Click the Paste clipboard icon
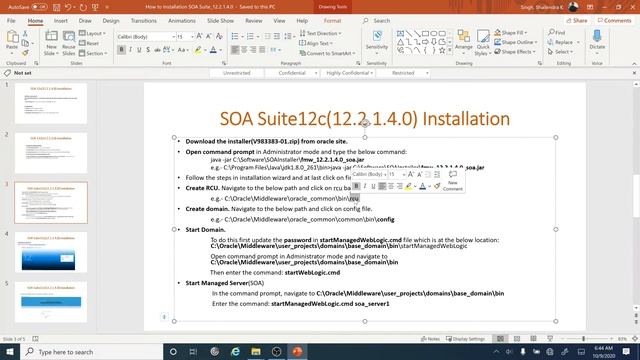 12,38
